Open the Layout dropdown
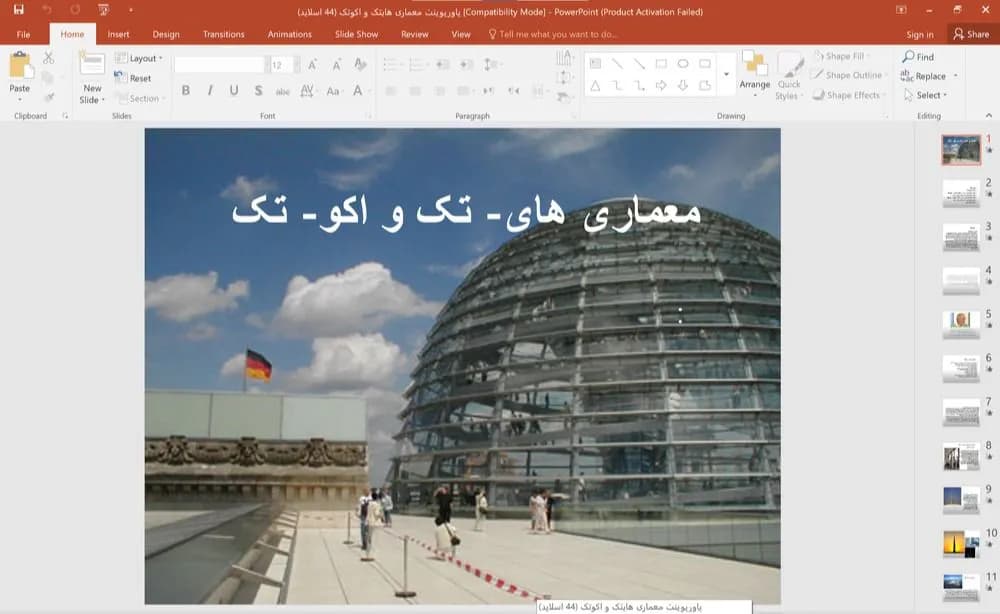 coord(138,58)
